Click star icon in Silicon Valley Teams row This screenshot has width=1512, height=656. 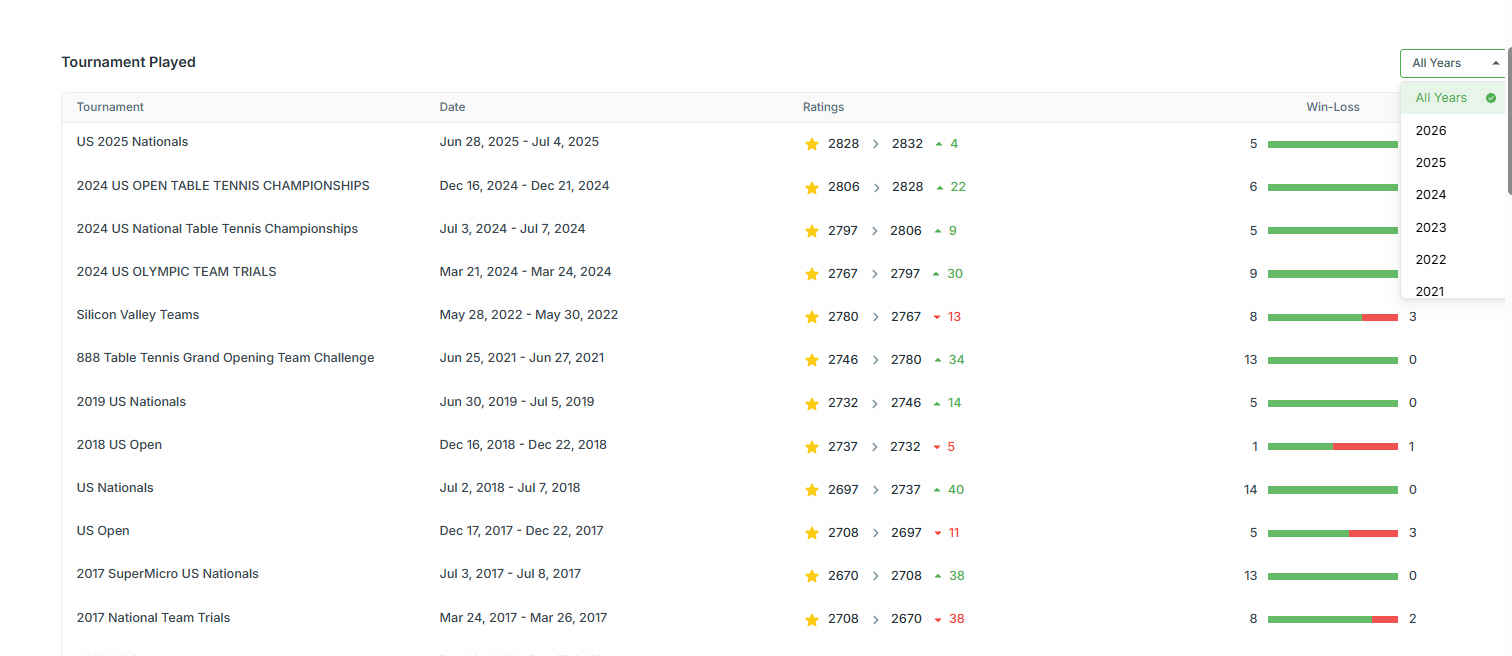(812, 317)
